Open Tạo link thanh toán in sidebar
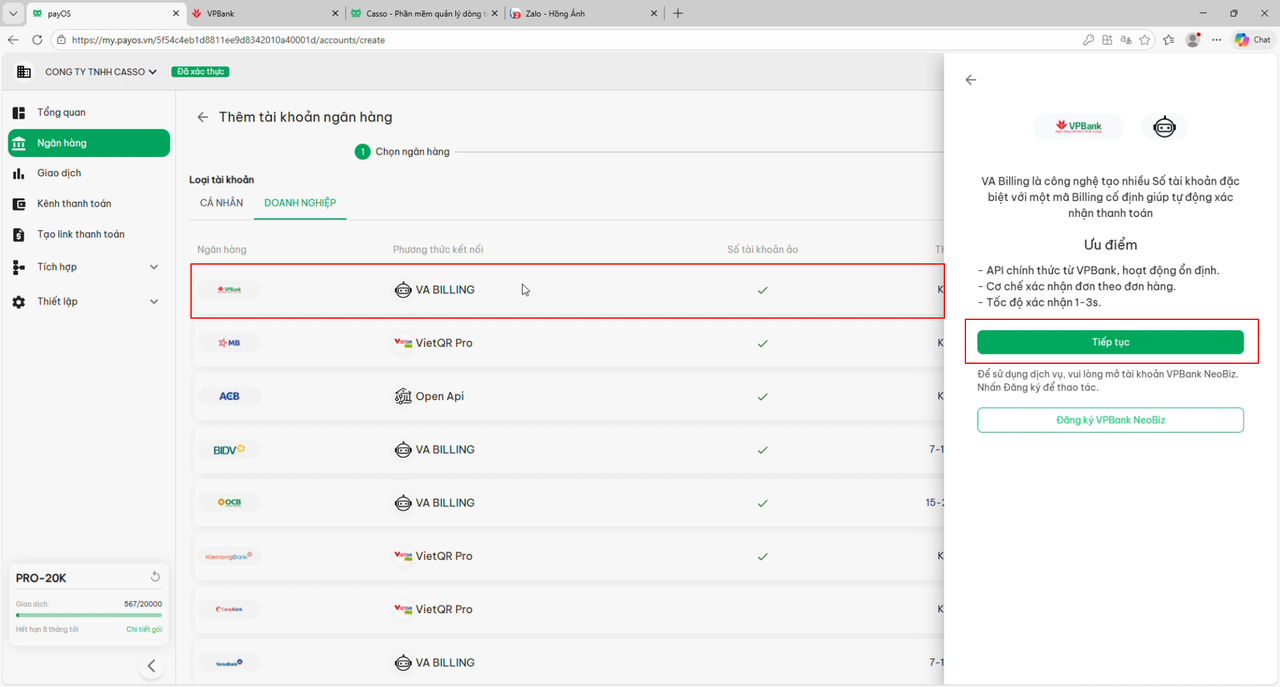1280x687 pixels. (81, 234)
